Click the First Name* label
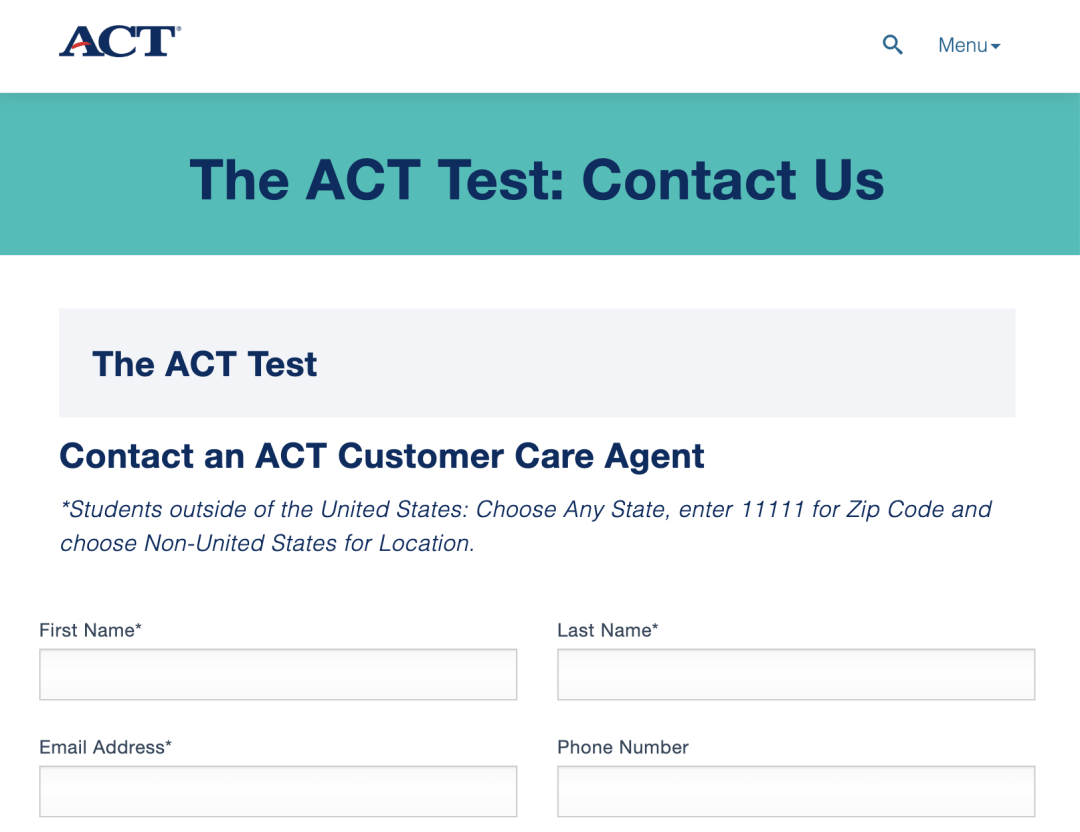The image size is (1080, 832). click(90, 630)
